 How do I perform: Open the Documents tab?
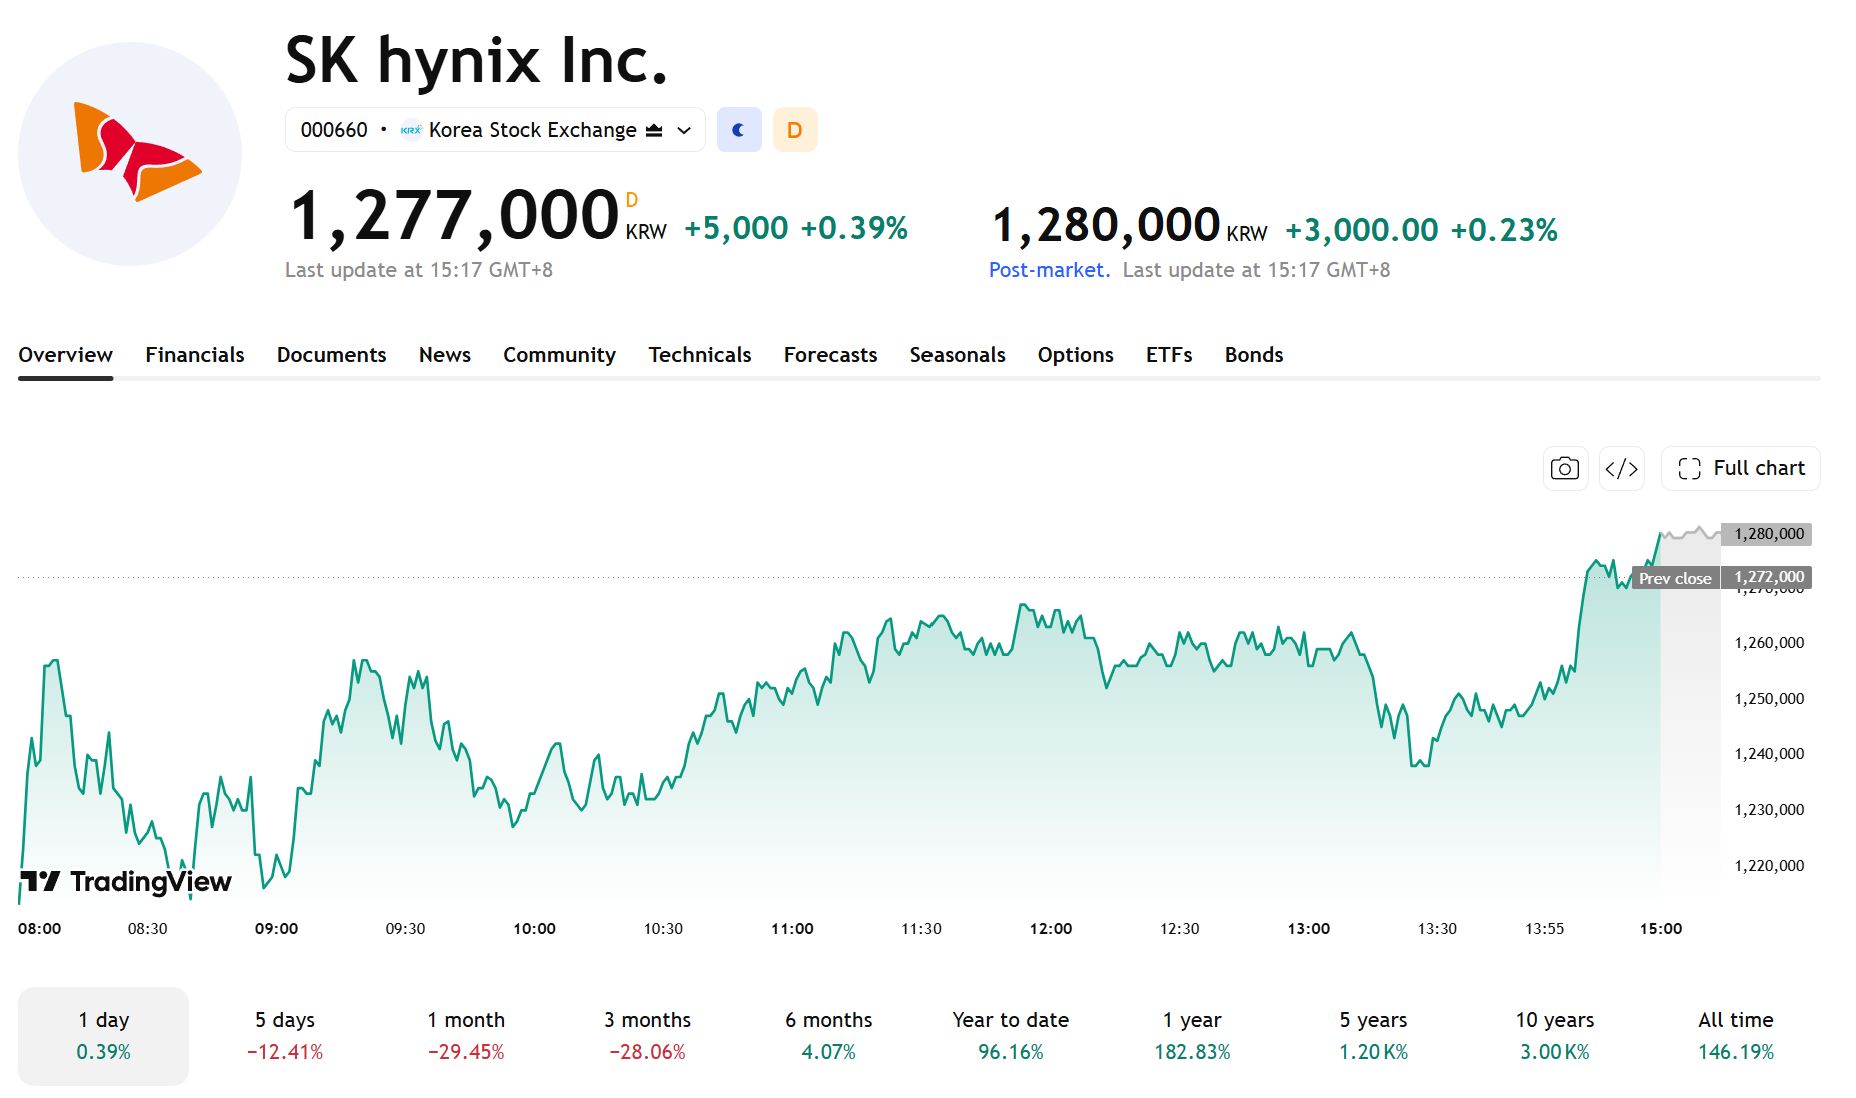pos(331,355)
